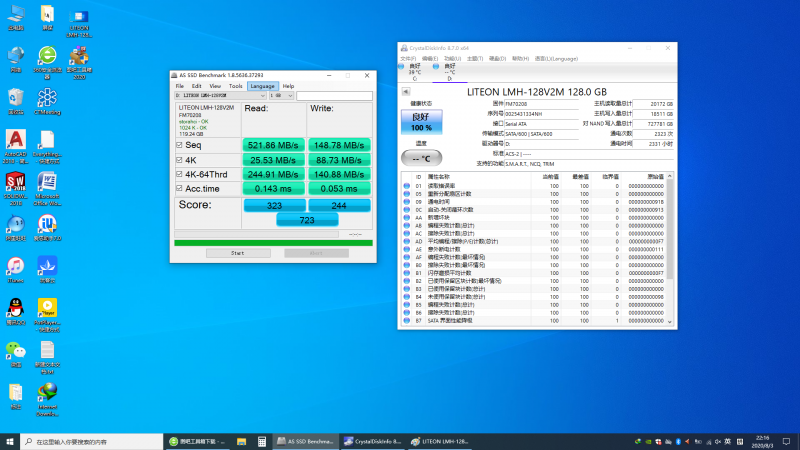Open the CTMeeting desktop icon
The image size is (800, 450).
(47, 101)
